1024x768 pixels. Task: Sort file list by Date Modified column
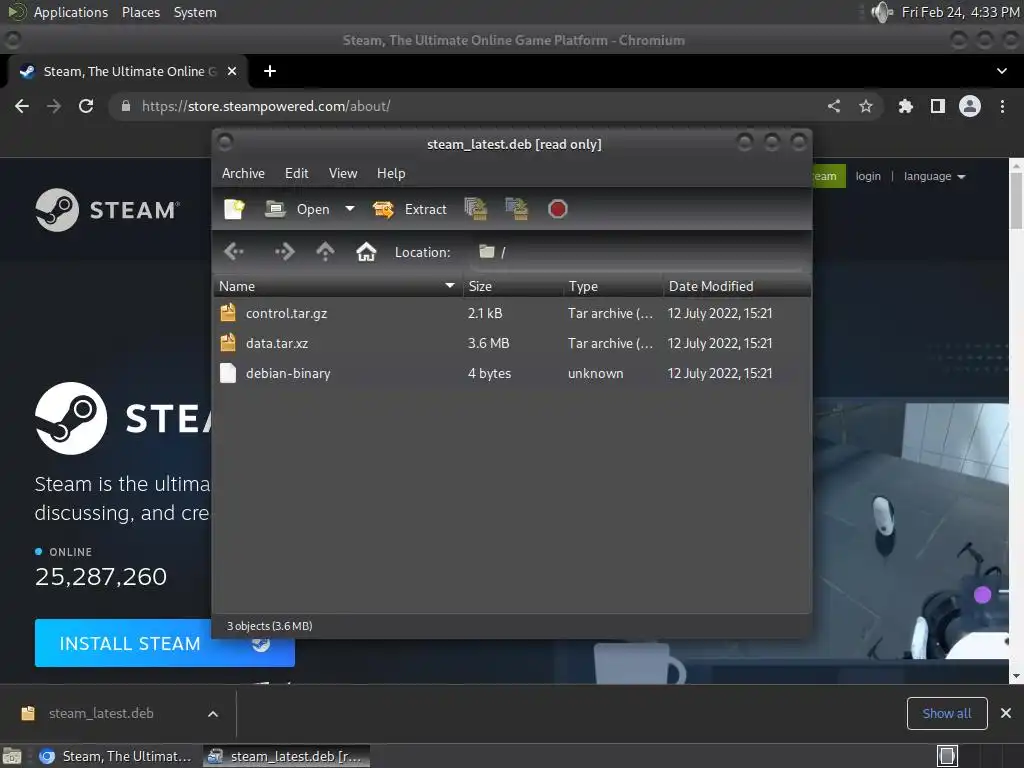pyautogui.click(x=737, y=286)
